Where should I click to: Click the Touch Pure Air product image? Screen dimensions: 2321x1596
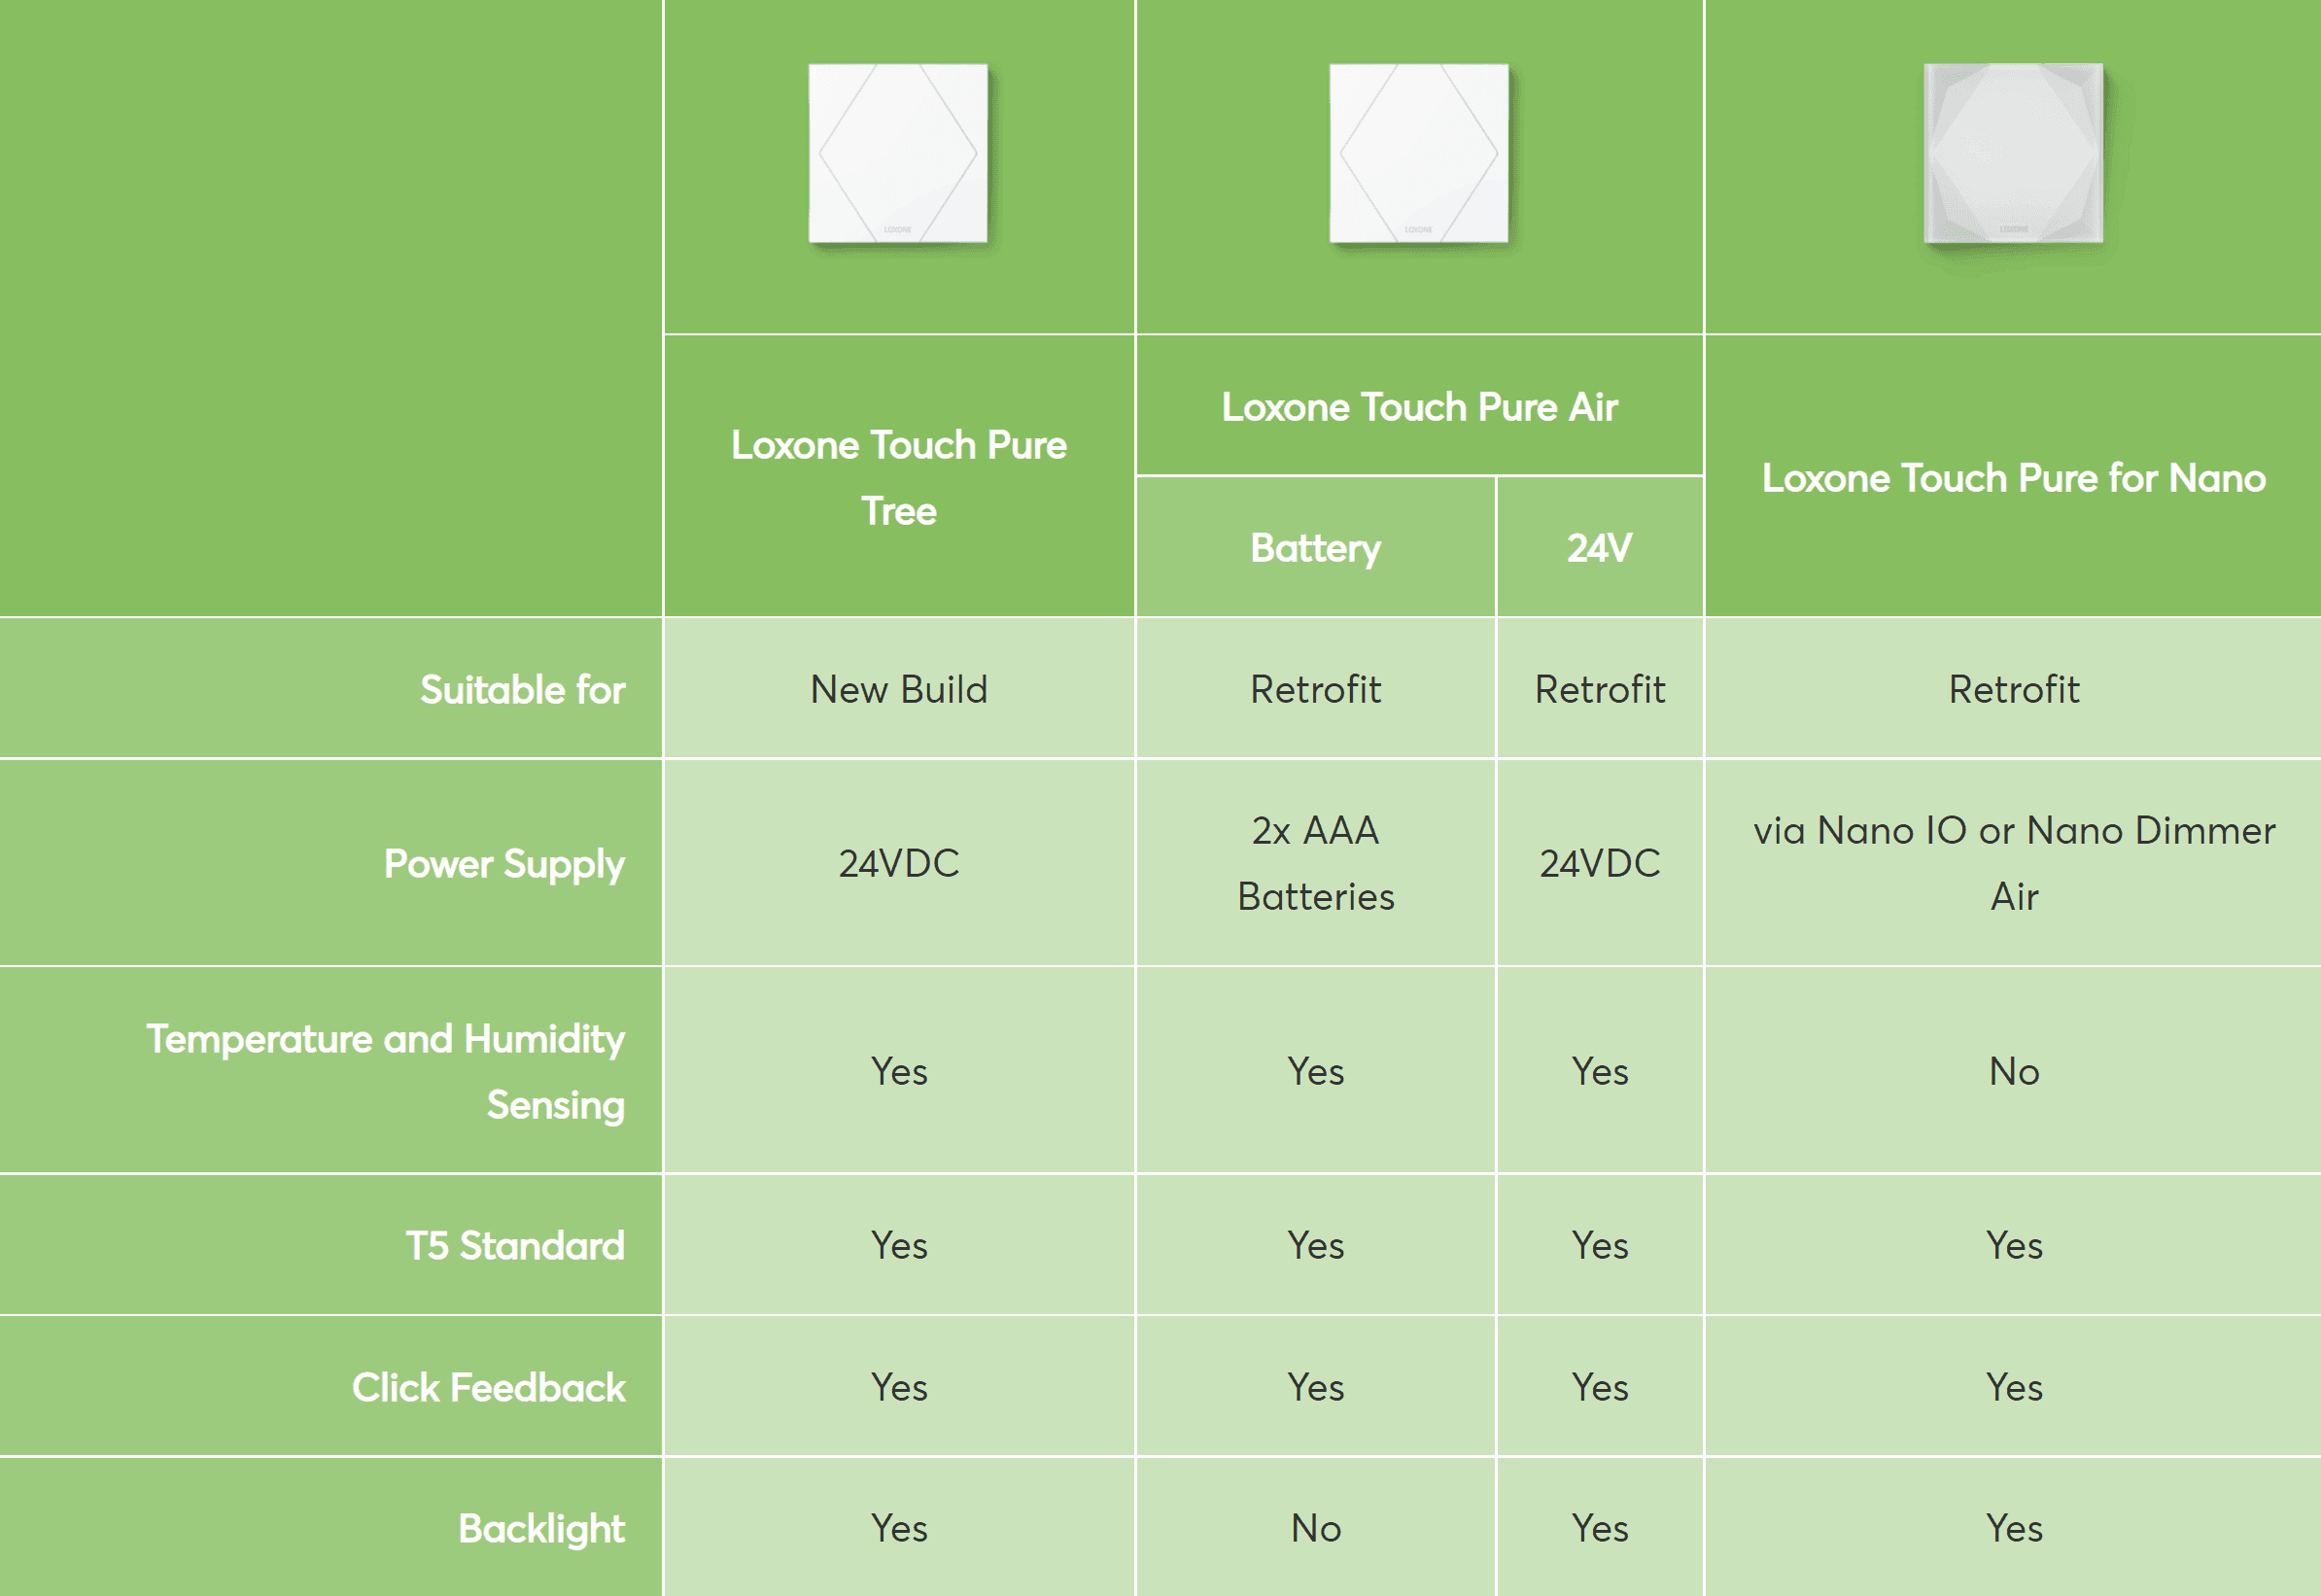click(1418, 154)
